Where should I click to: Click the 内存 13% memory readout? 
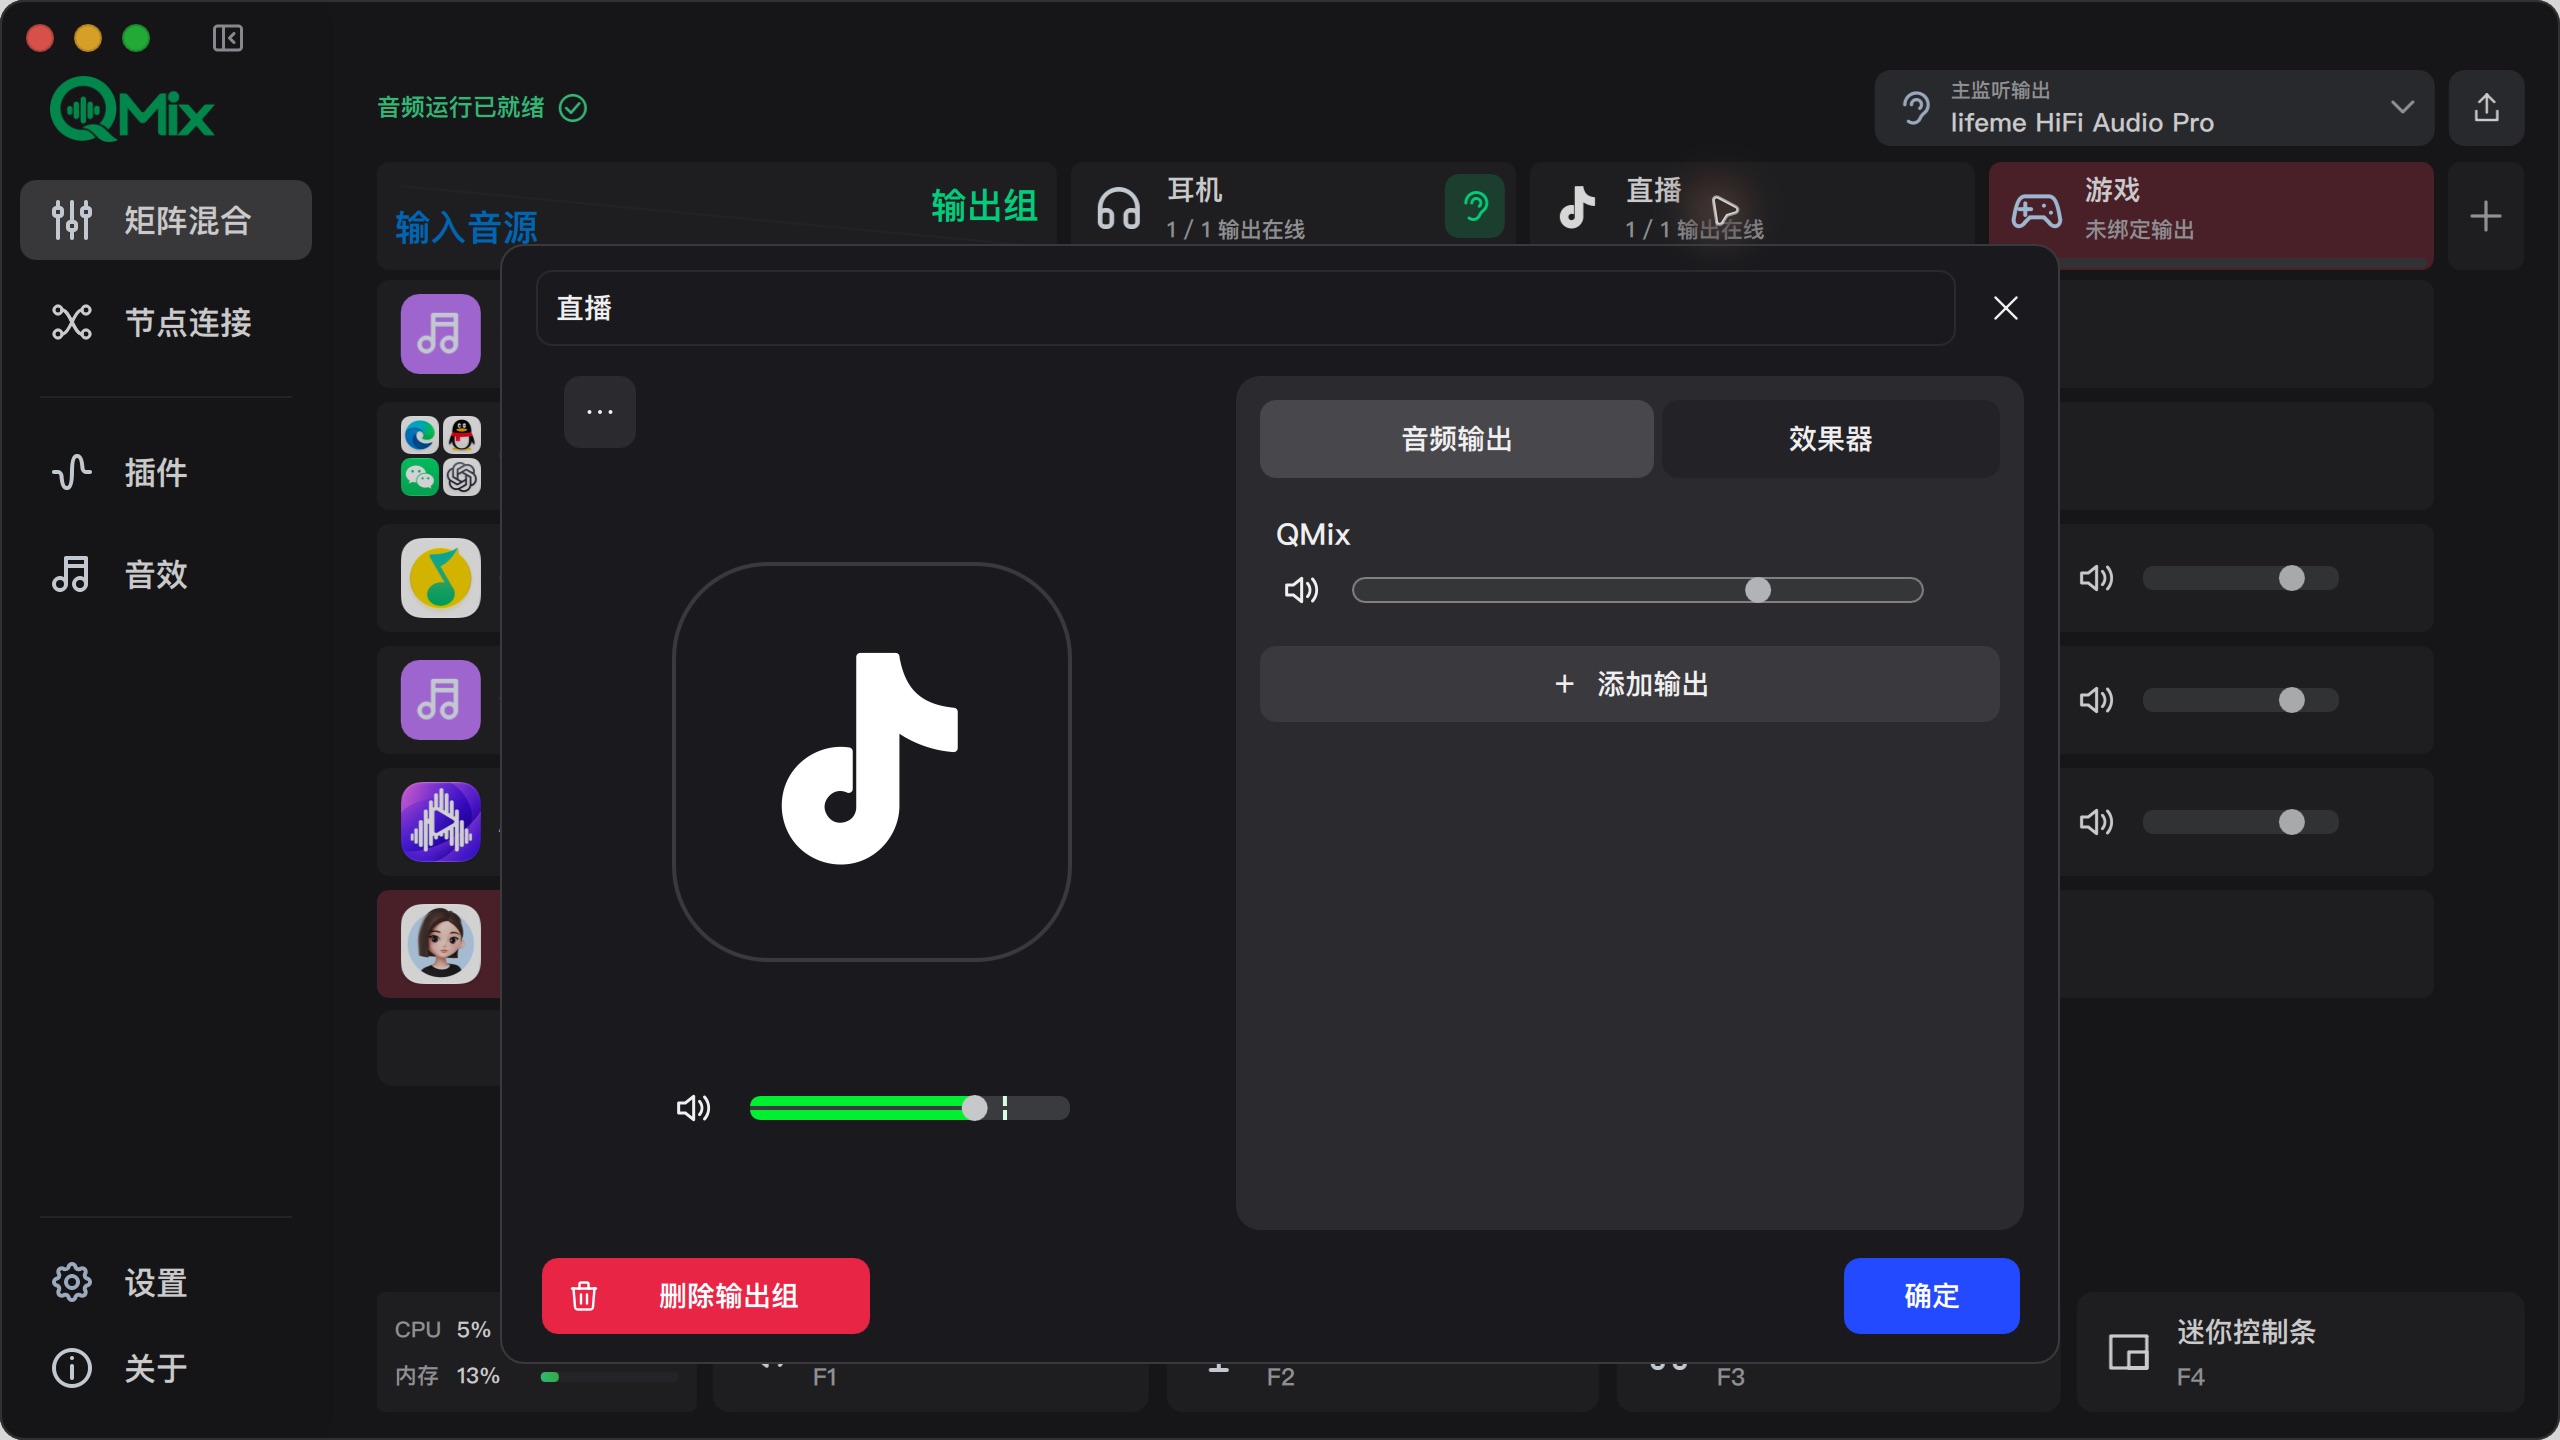(x=446, y=1376)
